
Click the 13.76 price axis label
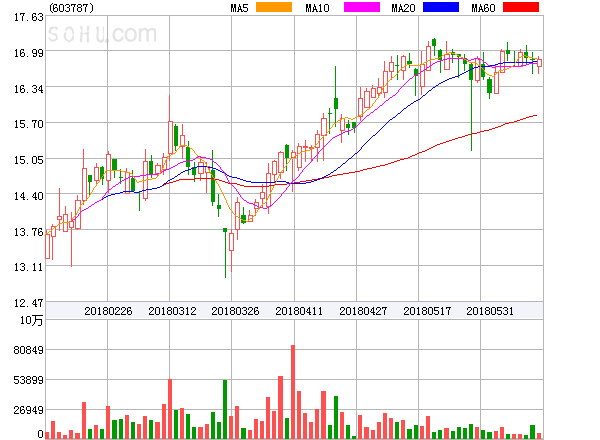pos(29,232)
